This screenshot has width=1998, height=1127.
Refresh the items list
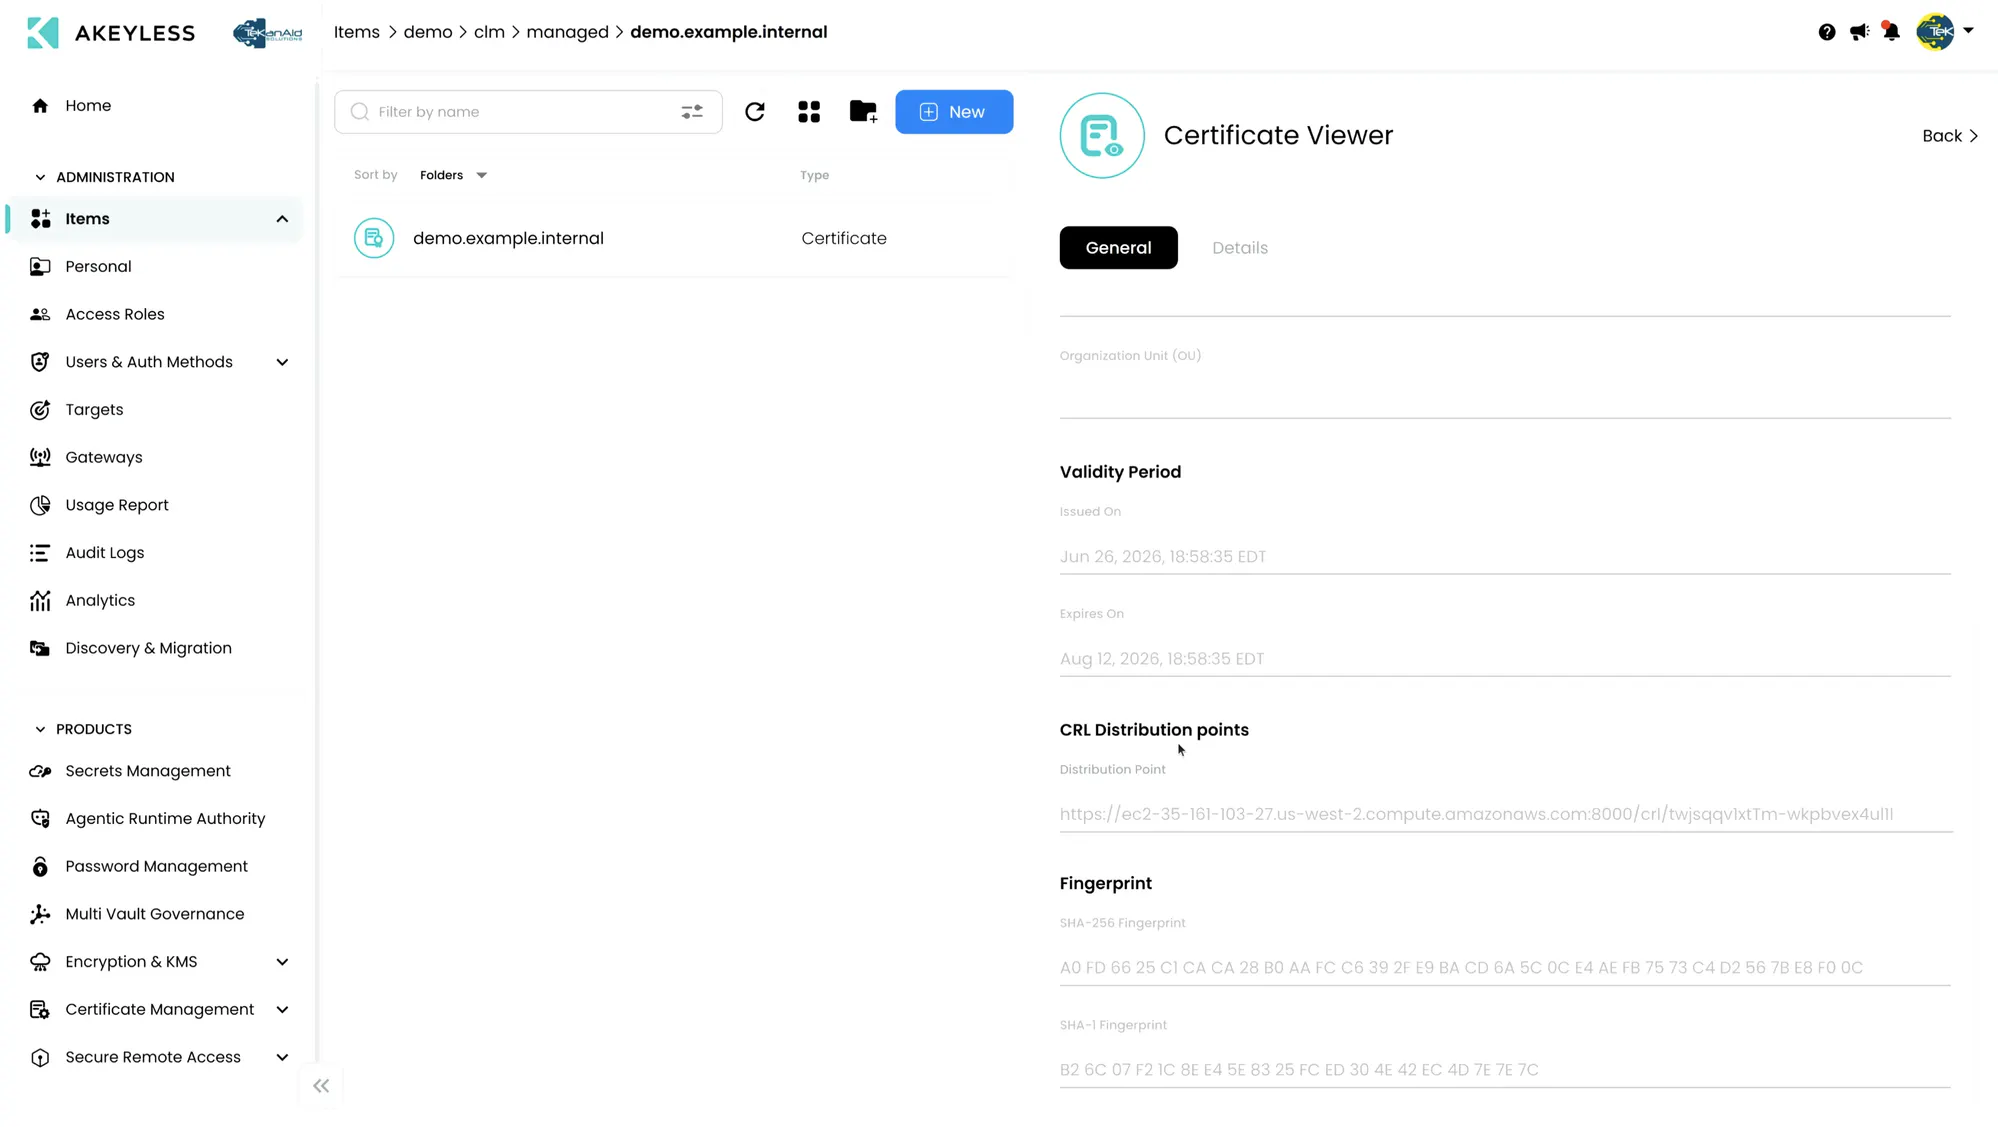pyautogui.click(x=755, y=112)
